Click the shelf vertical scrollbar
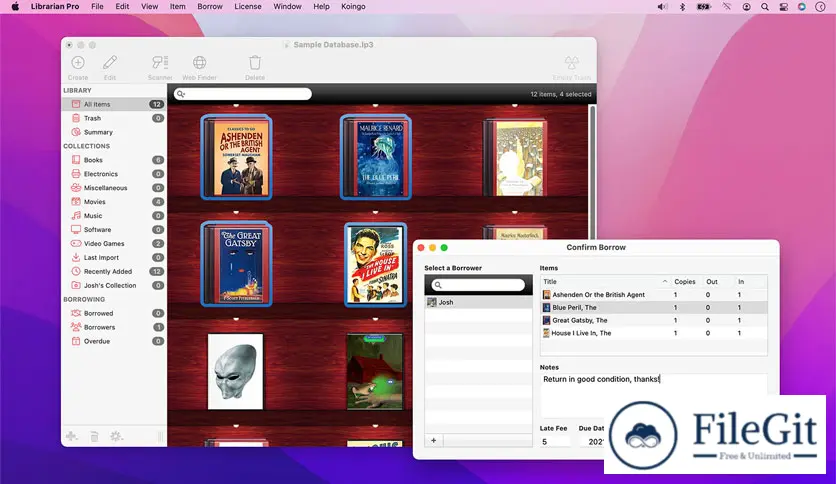The height and width of the screenshot is (484, 836). 592,171
